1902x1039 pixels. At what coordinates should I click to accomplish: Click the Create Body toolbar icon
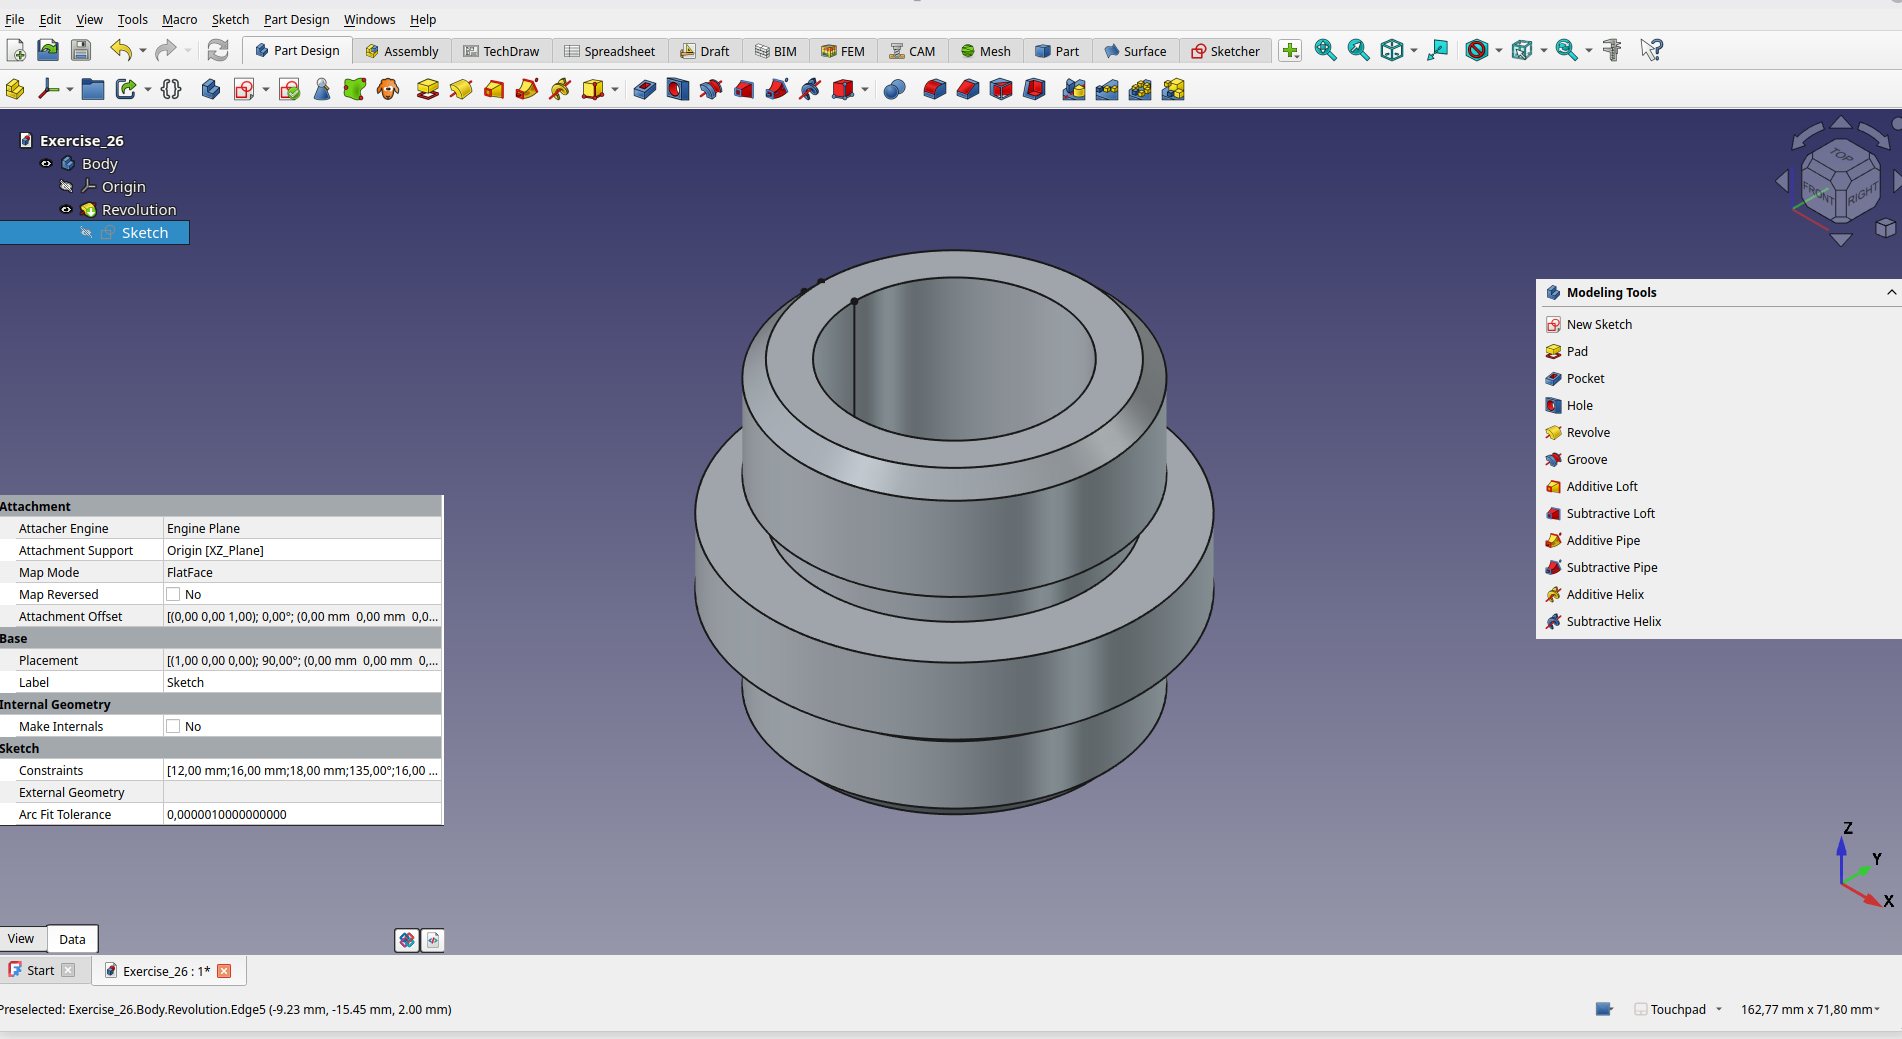point(210,90)
